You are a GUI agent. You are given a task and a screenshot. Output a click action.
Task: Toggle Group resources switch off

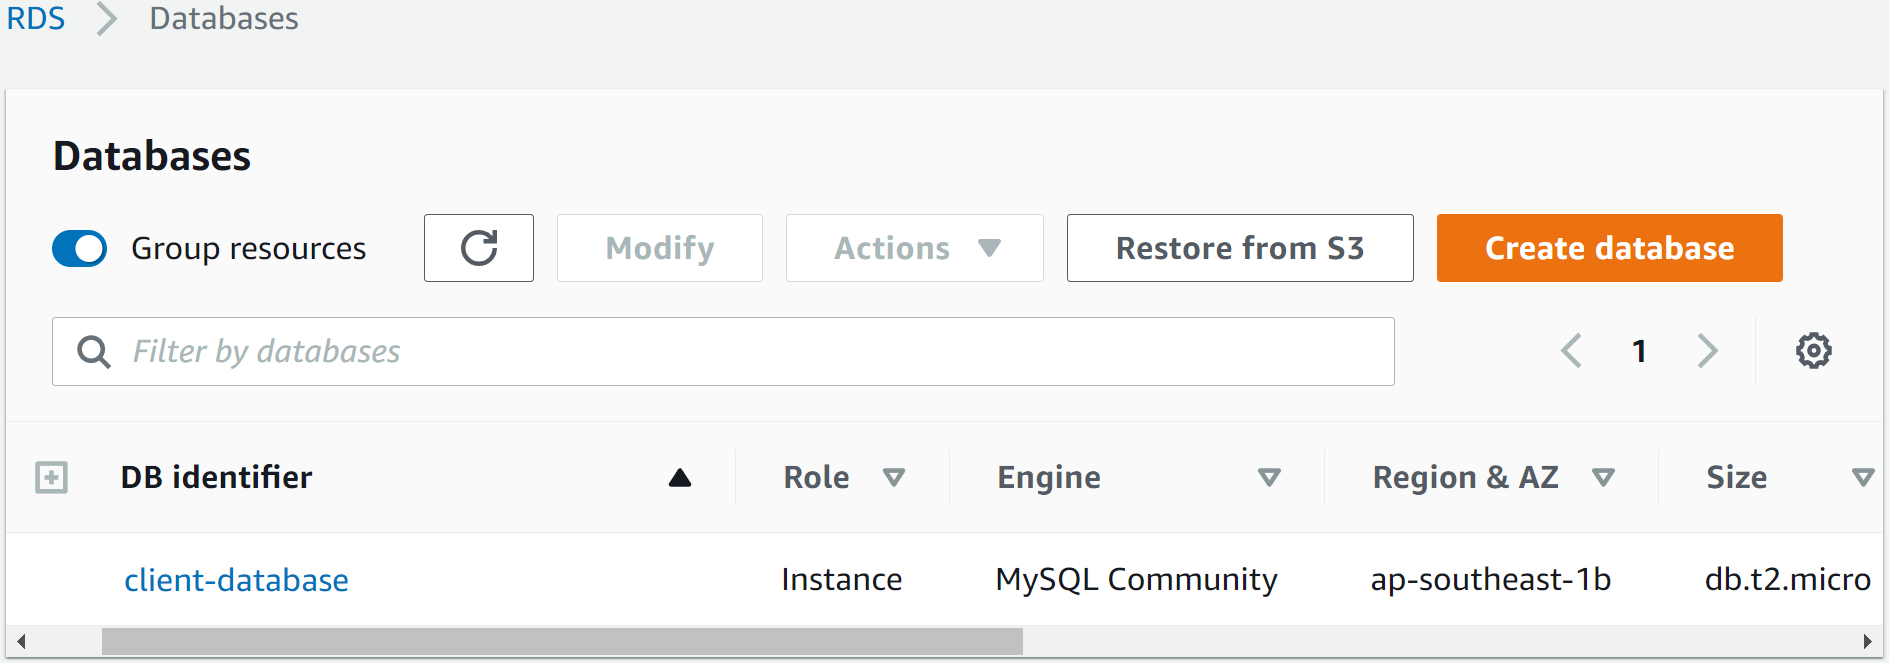tap(80, 249)
